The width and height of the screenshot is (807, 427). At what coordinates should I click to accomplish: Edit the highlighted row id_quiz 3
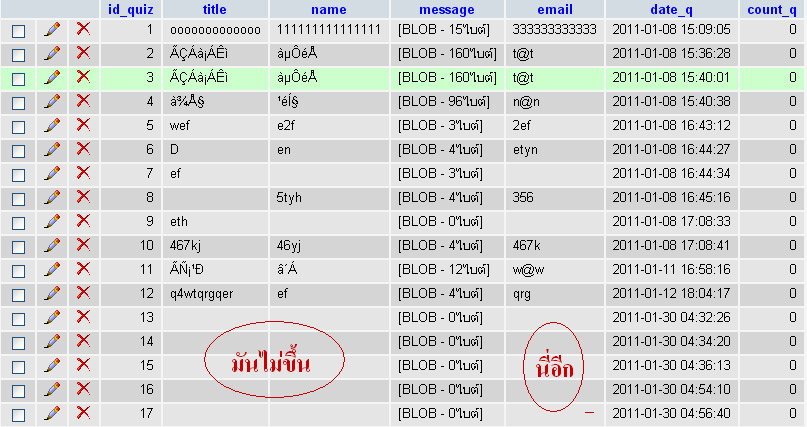point(52,78)
